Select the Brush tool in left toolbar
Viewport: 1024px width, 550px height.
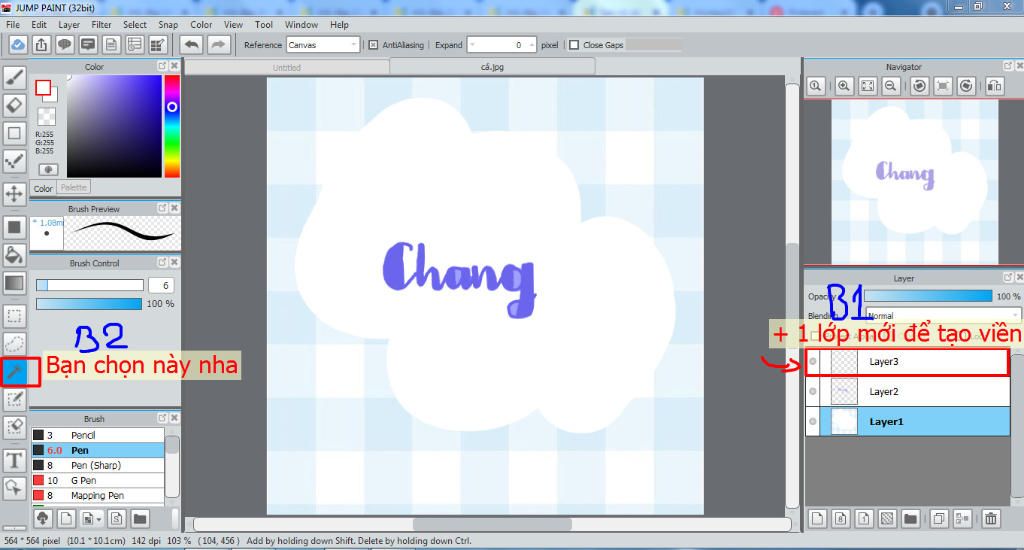[x=14, y=78]
